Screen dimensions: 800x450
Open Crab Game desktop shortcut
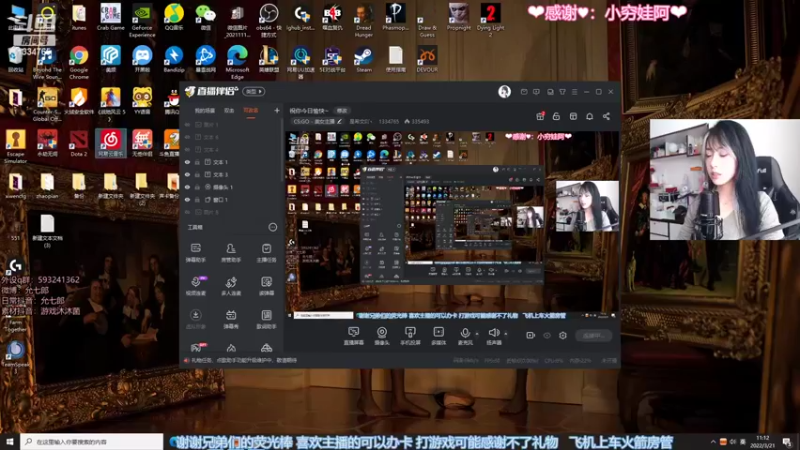click(x=110, y=17)
